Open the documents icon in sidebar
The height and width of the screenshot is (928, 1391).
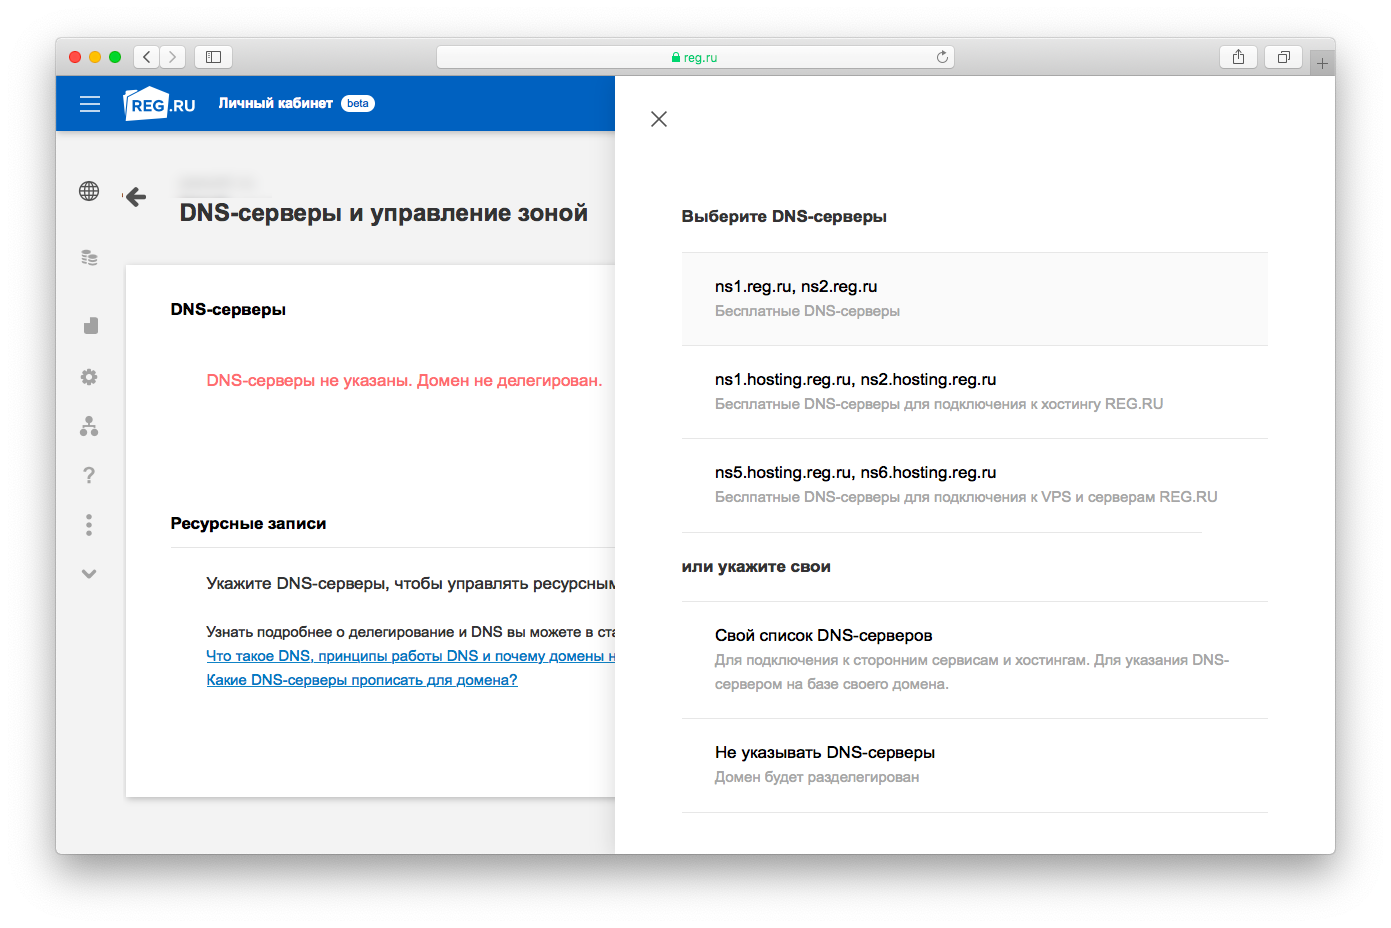point(90,325)
